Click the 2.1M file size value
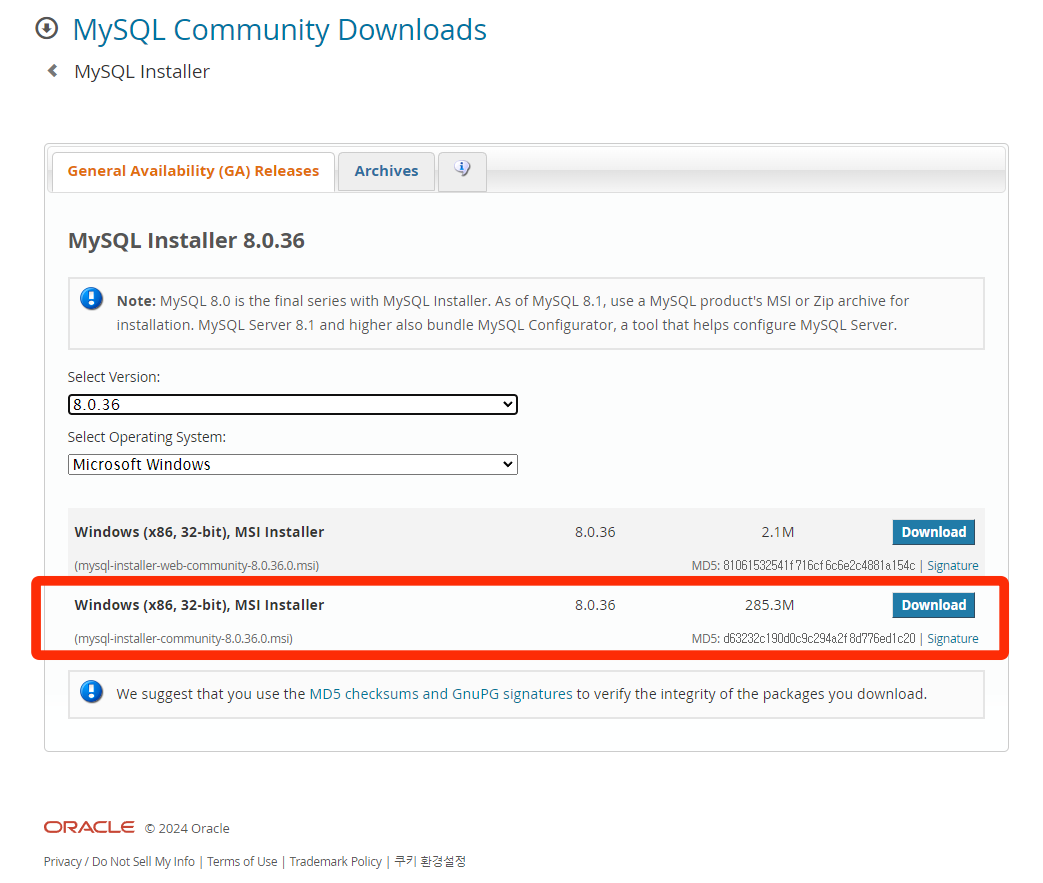 tap(778, 532)
